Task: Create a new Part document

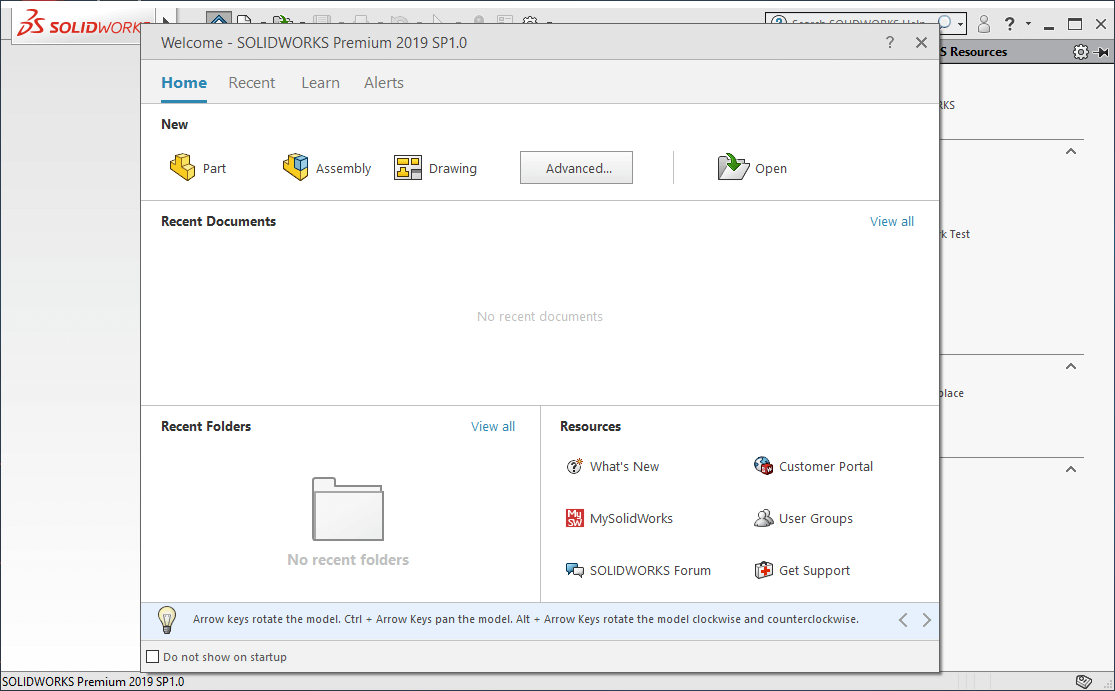Action: click(x=198, y=168)
